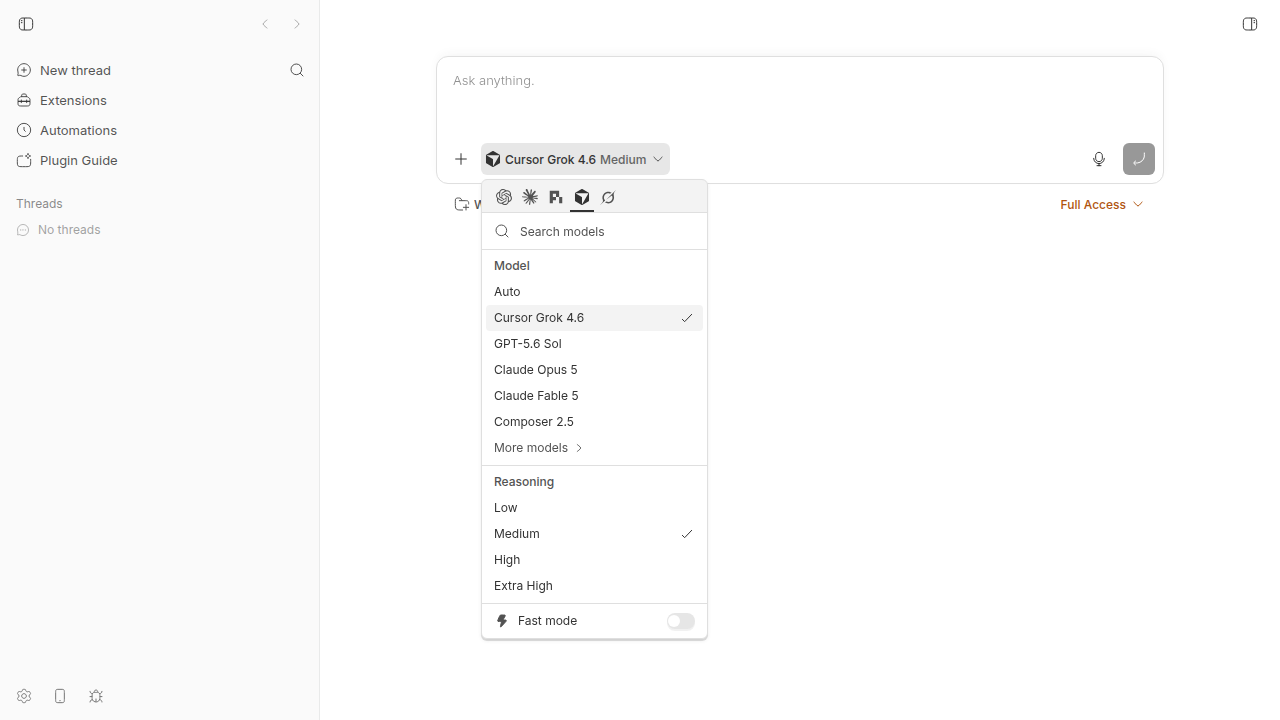Select the Cursor cube provider icon
Image resolution: width=1280 pixels, height=720 pixels.
[x=582, y=197]
